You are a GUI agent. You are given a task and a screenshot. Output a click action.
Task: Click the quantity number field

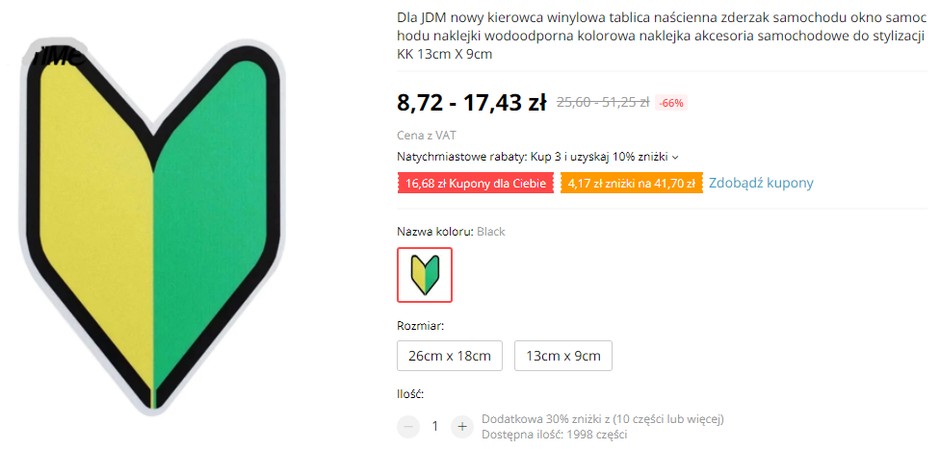coord(435,426)
